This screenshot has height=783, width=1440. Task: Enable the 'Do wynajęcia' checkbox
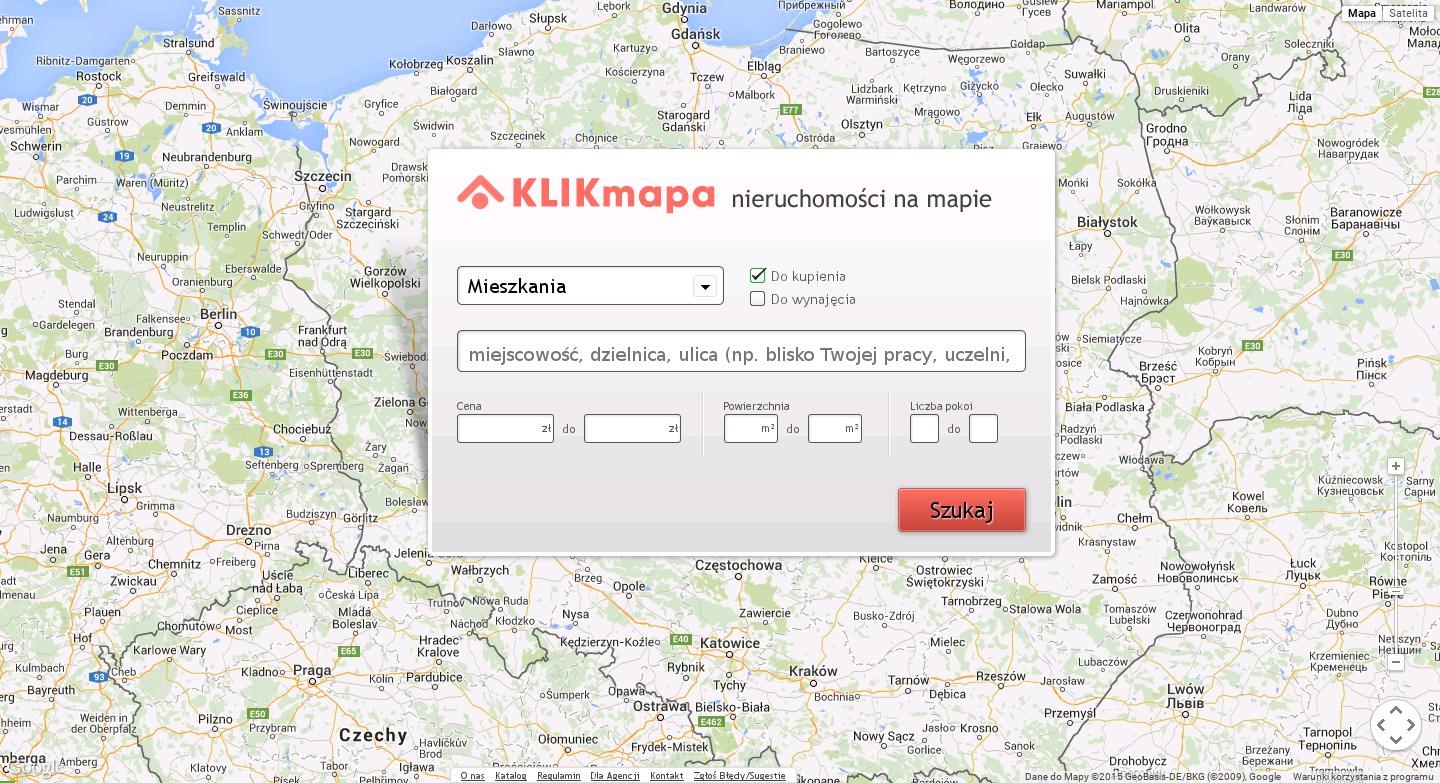758,299
